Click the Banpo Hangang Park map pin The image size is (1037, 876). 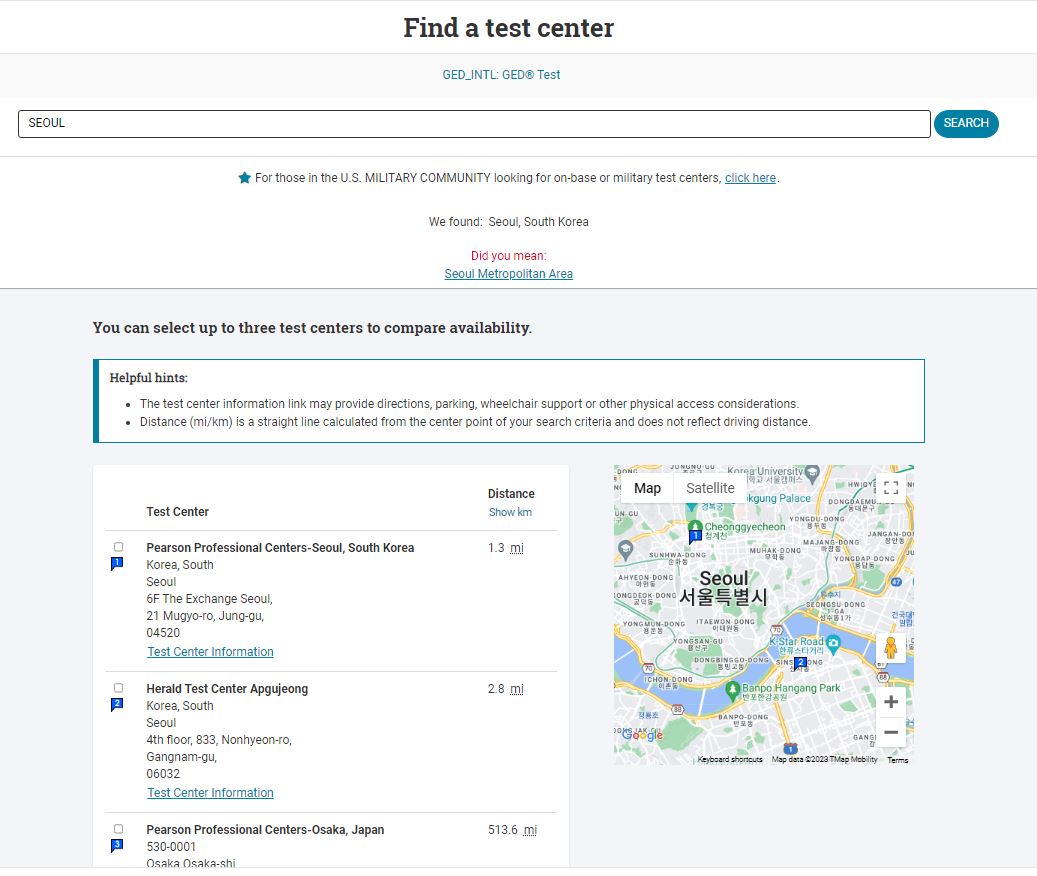pos(733,688)
